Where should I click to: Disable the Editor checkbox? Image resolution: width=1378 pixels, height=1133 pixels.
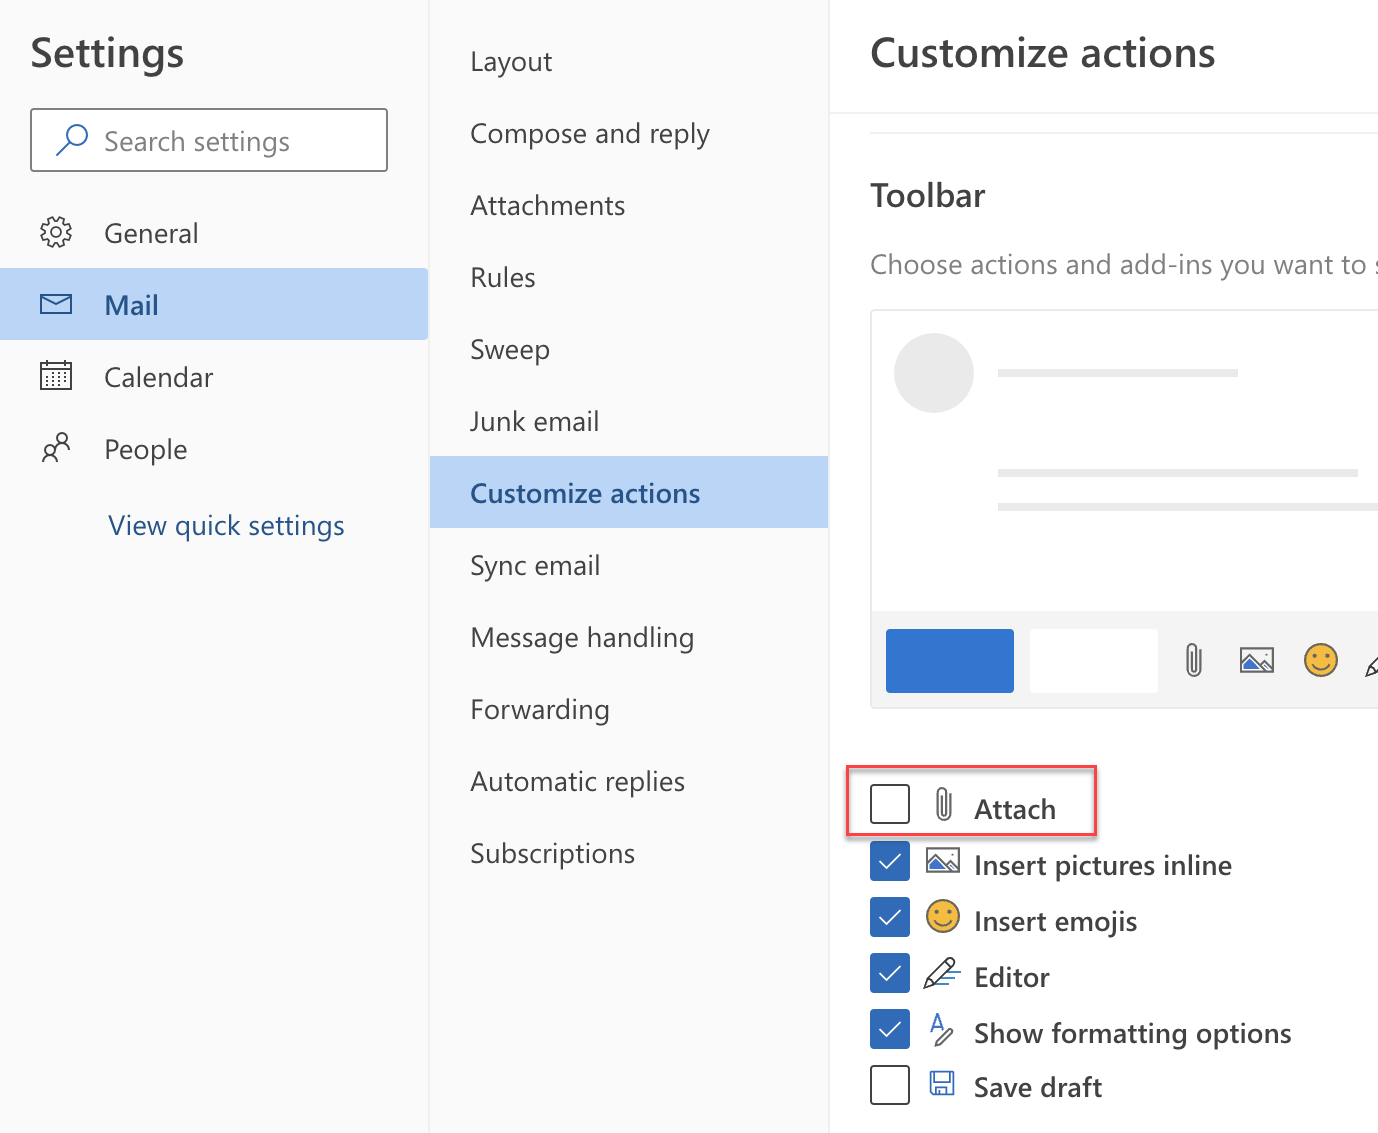tap(890, 973)
